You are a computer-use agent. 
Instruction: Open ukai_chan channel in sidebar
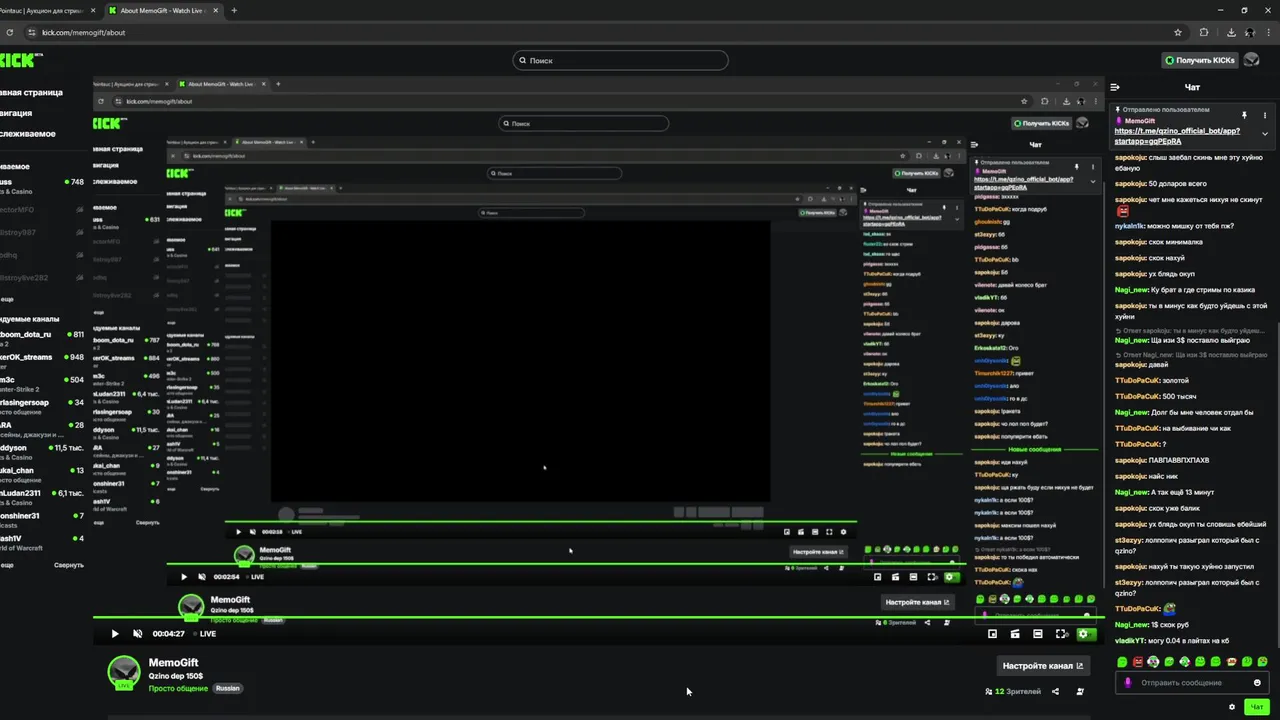coord(42,473)
